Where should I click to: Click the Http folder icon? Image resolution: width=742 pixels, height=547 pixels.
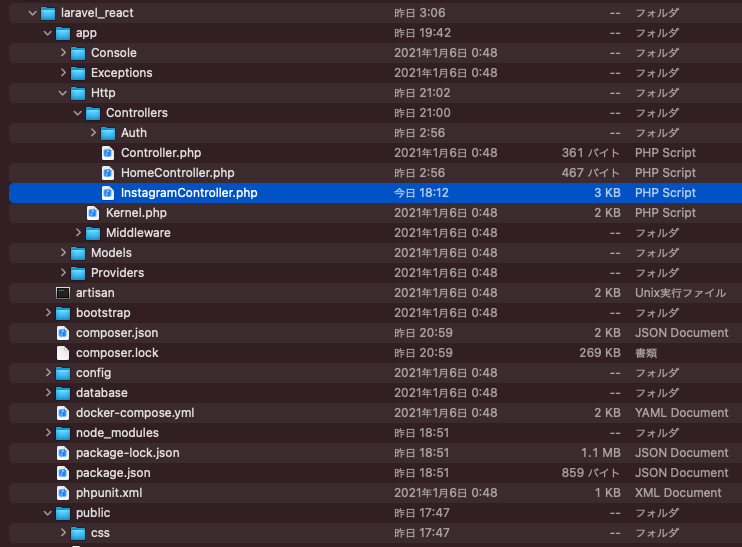click(78, 93)
